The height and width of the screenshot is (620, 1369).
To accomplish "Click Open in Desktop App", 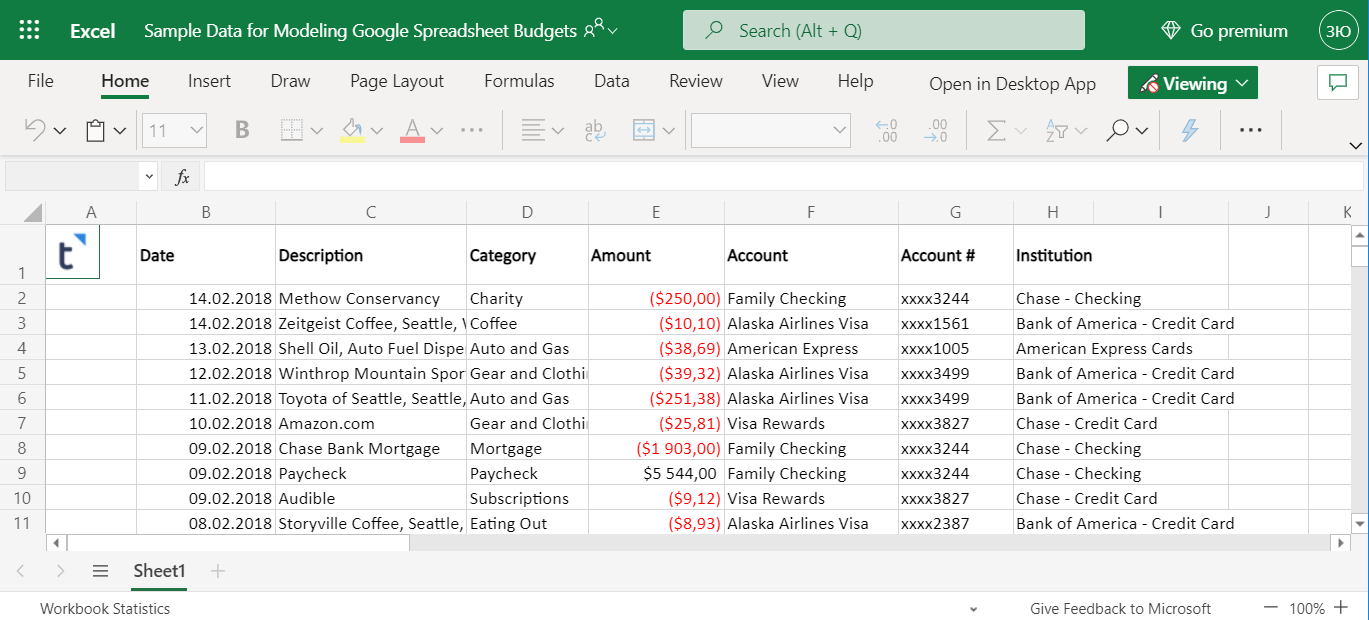I will (x=1012, y=84).
